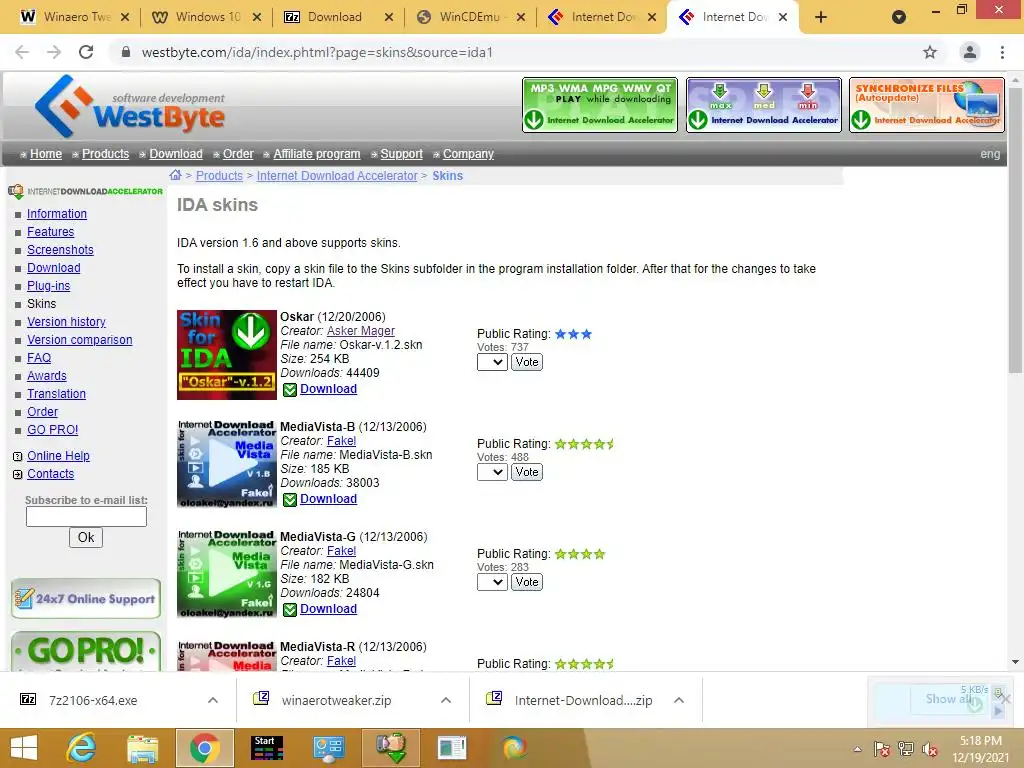Click Chrome icon on the taskbar
Viewport: 1024px width, 768px height.
point(204,748)
